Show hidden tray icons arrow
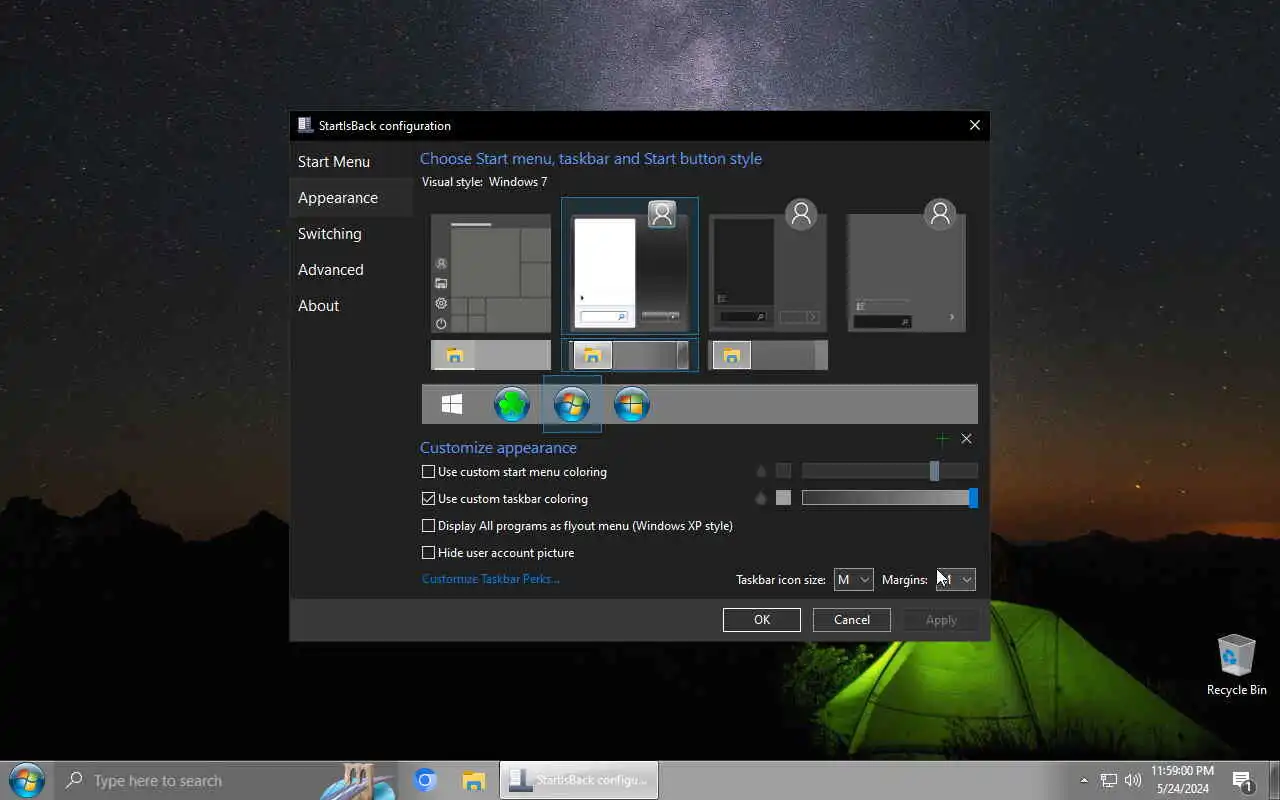This screenshot has width=1280, height=800. [1084, 780]
